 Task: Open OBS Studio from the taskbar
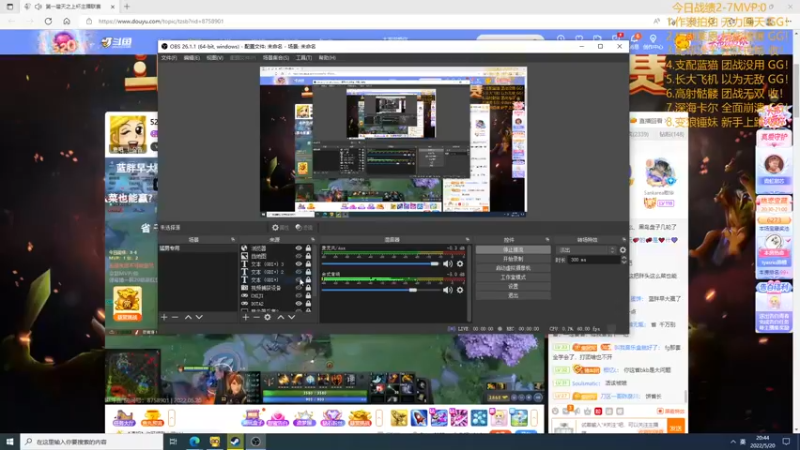pyautogui.click(x=256, y=442)
